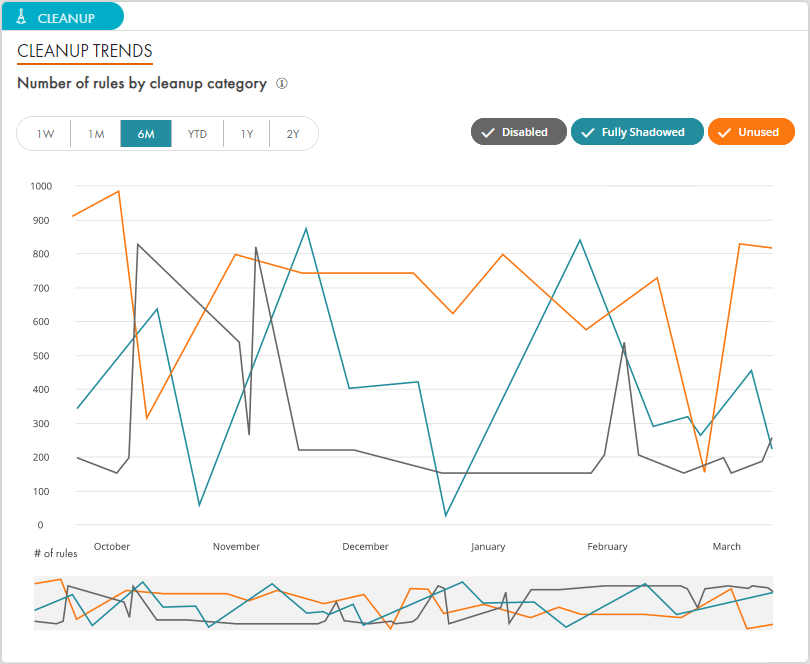Hide the Fully Shadowed series
Screen dimensions: 810x664
(x=636, y=132)
